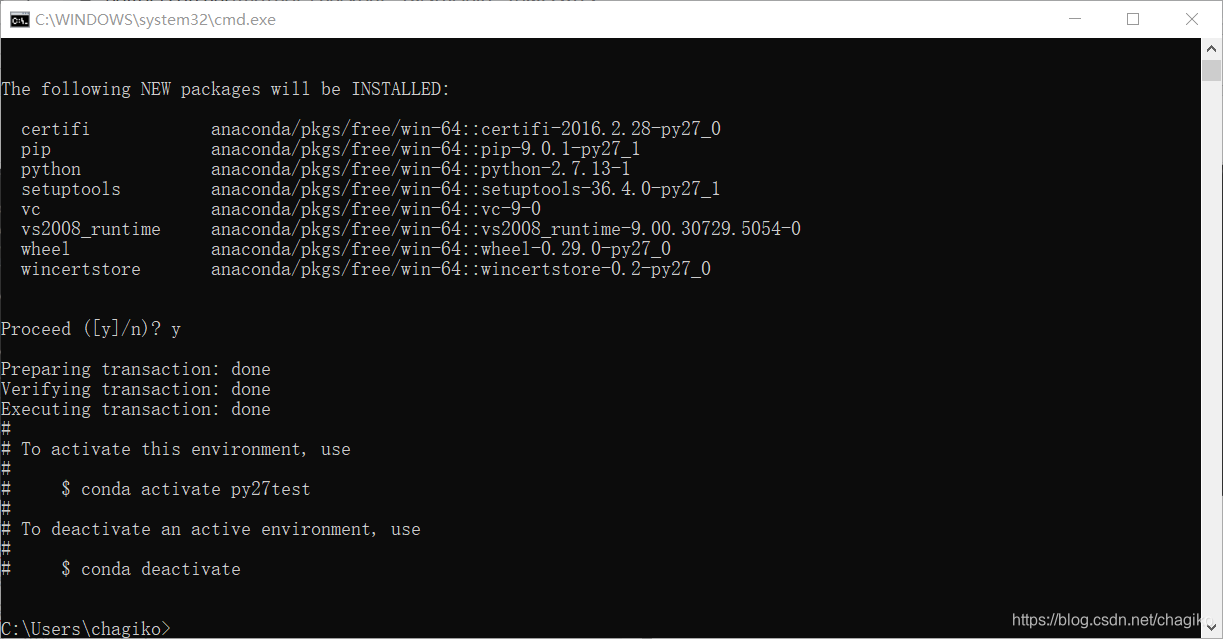The height and width of the screenshot is (639, 1223).
Task: Click the Verifying transaction: done line
Action: pos(136,388)
